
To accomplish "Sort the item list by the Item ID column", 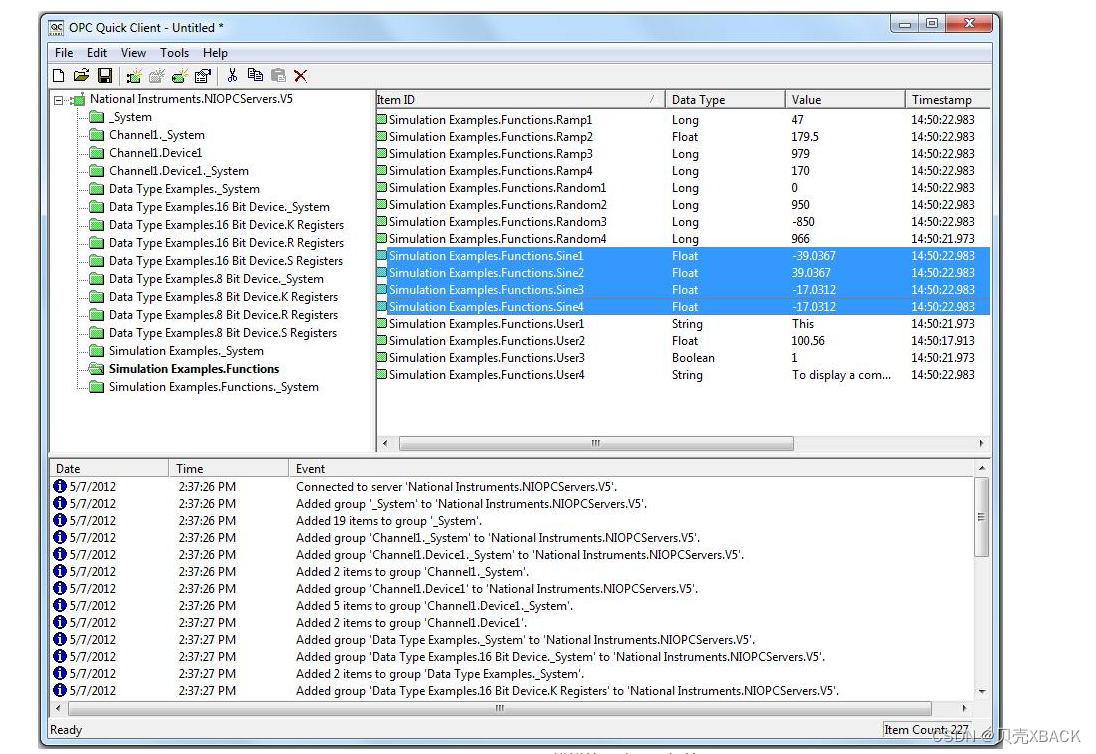I will pyautogui.click(x=520, y=100).
